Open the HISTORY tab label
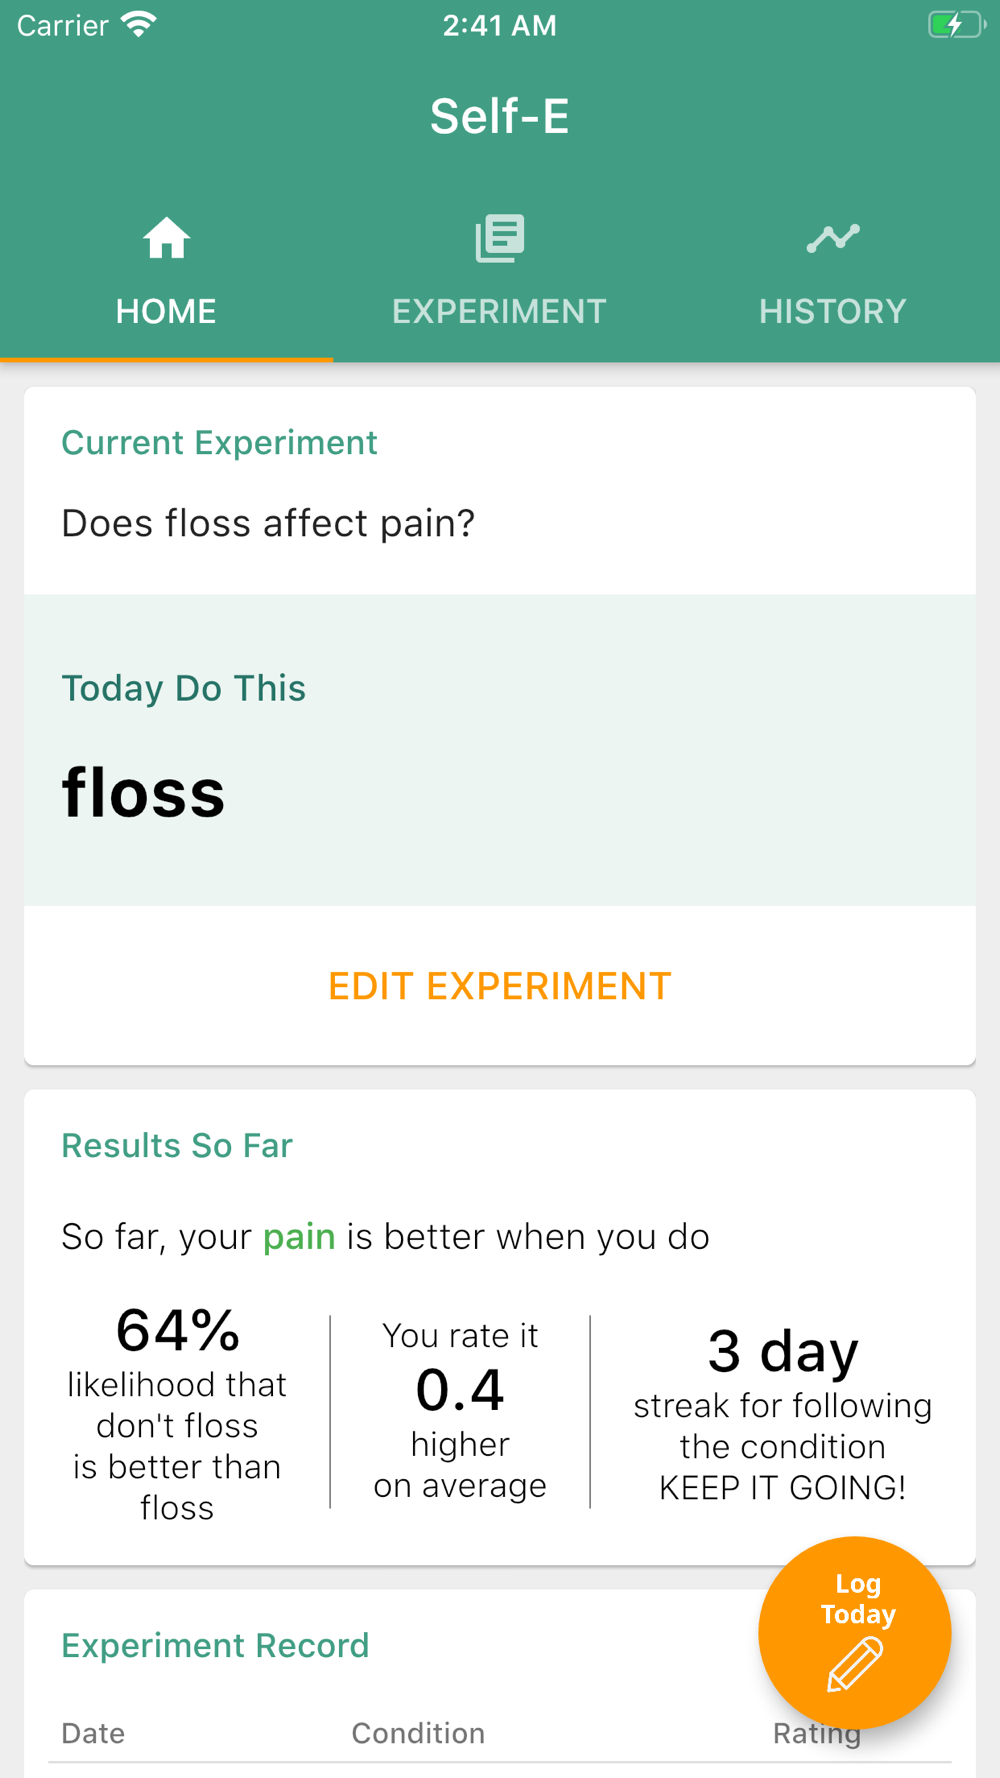1000x1778 pixels. [833, 311]
